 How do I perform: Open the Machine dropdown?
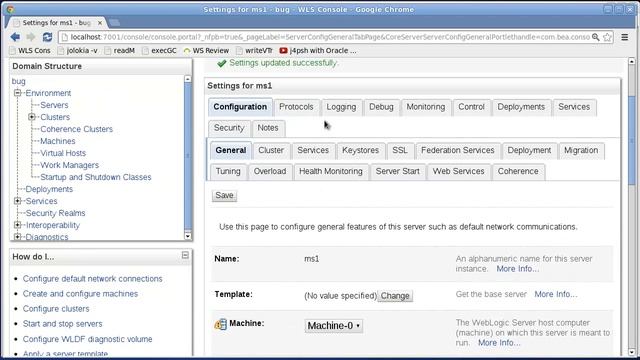[x=334, y=326]
